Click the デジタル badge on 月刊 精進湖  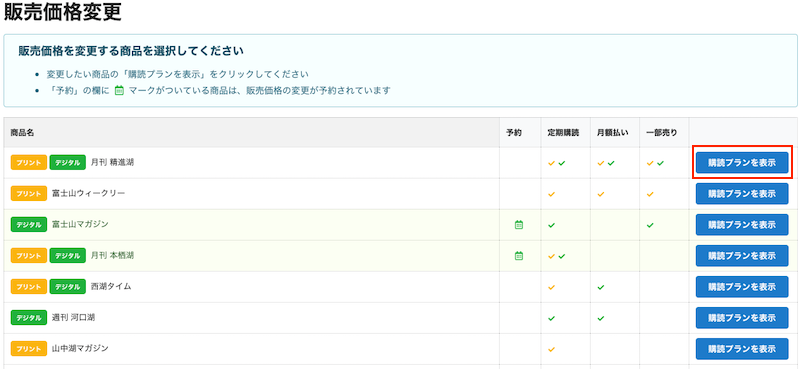point(67,162)
